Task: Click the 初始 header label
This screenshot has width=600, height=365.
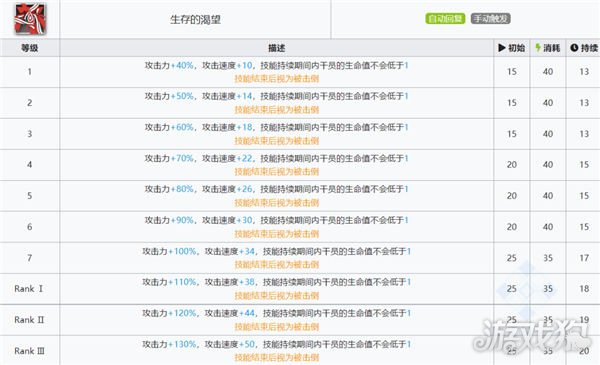Action: click(516, 48)
